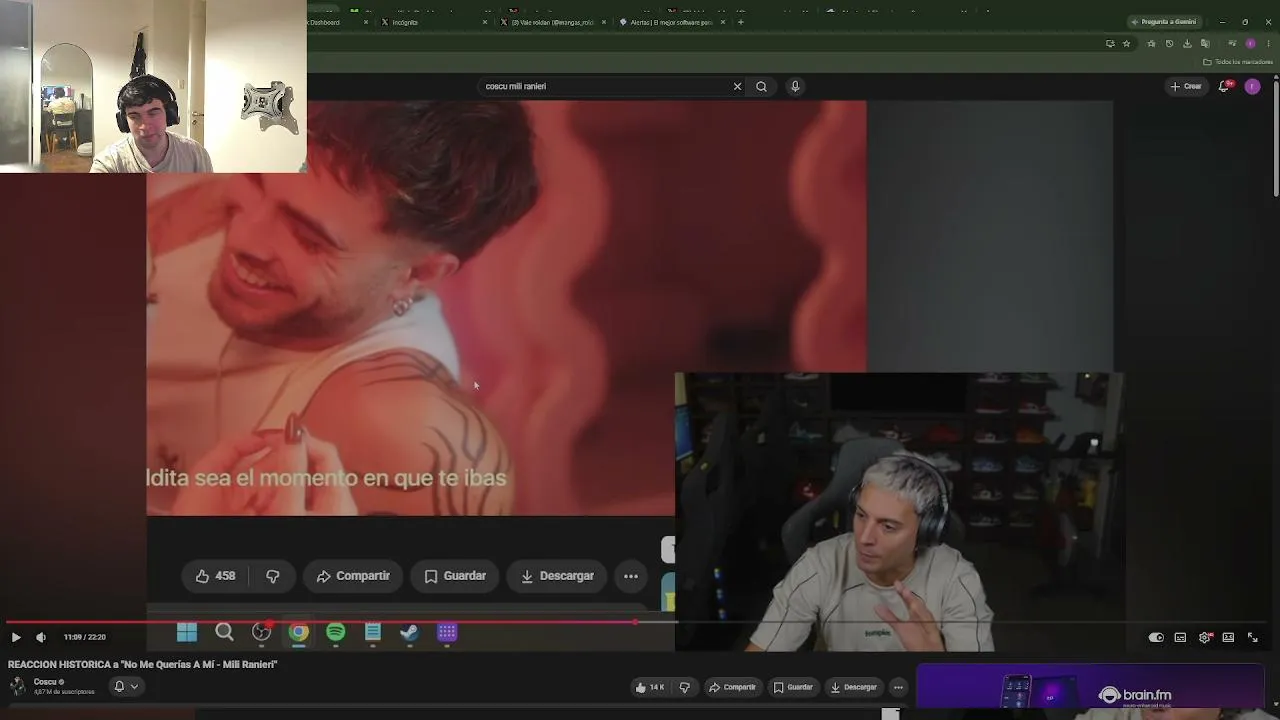1280x720 pixels.
Task: Click the YouTube search magnifier button
Action: 762,86
